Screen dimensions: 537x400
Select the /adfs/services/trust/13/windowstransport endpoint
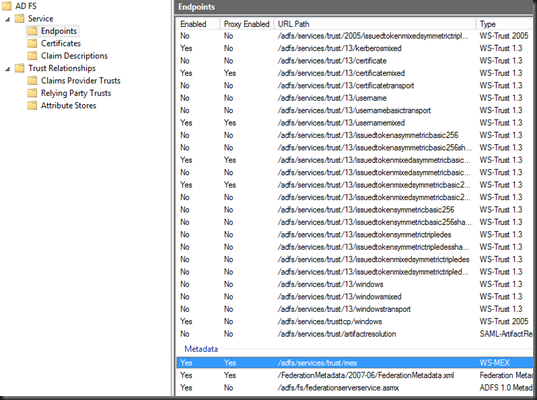click(355, 309)
